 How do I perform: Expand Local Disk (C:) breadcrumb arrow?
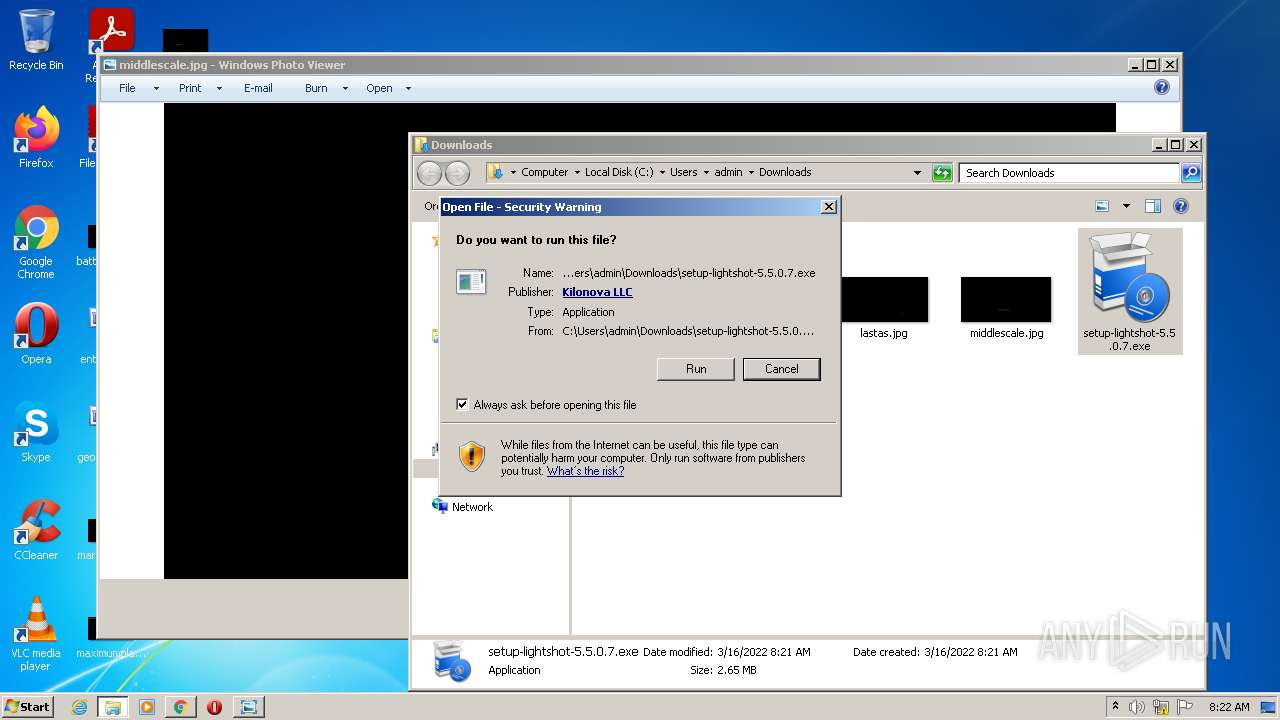tap(662, 172)
